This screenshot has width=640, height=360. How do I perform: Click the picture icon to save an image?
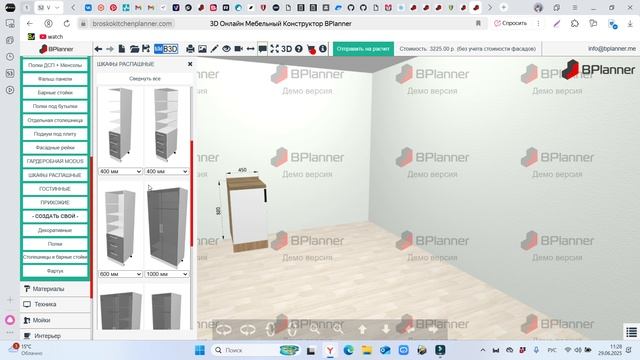(x=202, y=49)
